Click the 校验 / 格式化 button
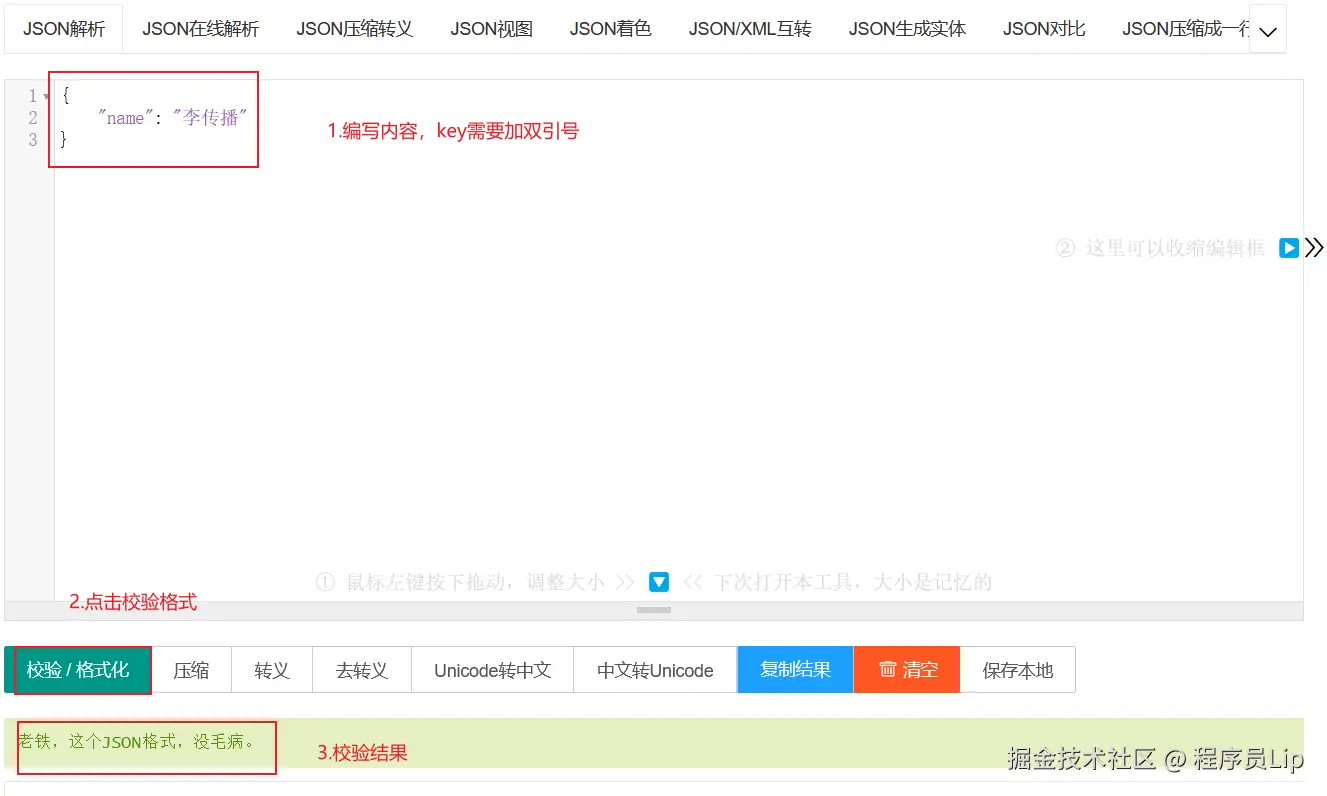 [78, 670]
